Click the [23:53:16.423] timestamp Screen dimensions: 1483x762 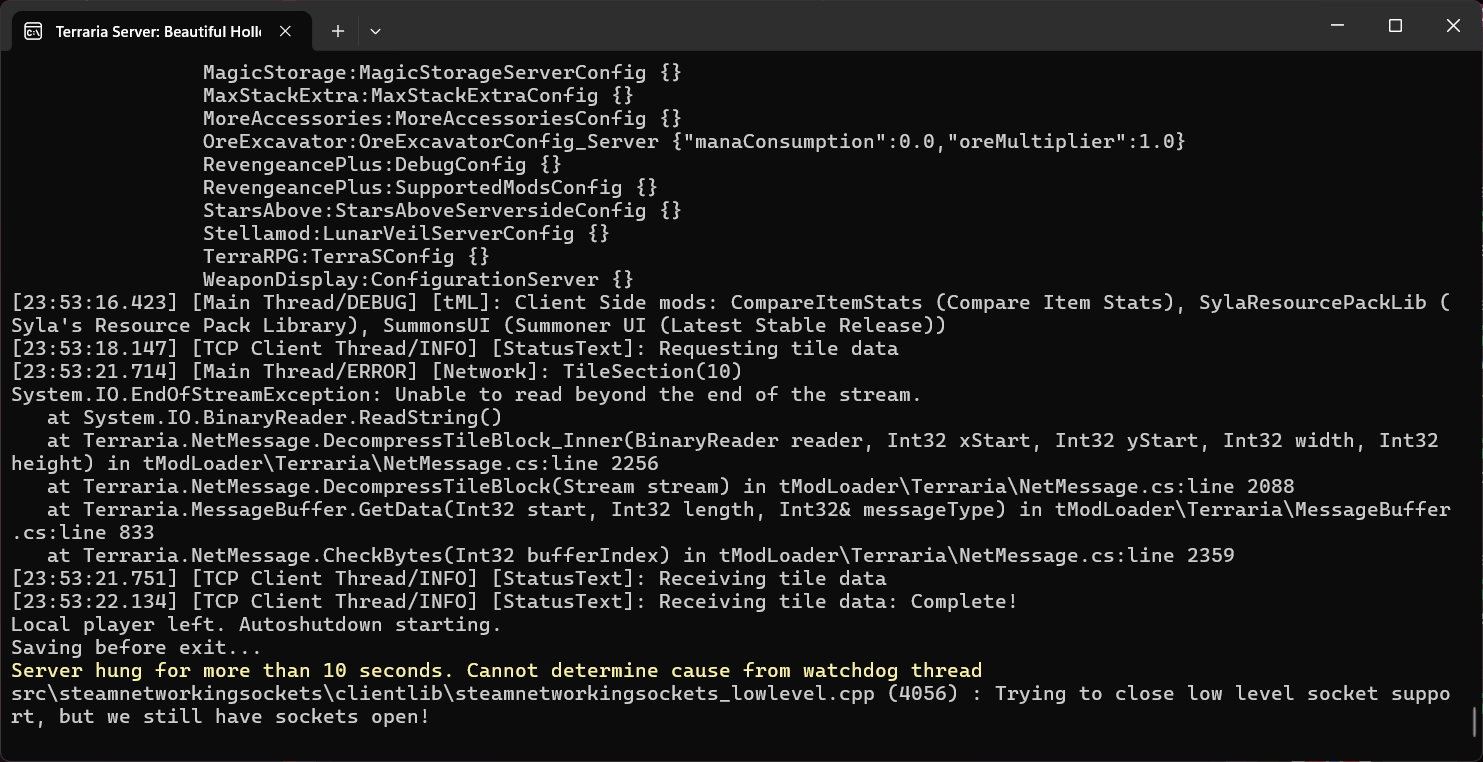click(x=95, y=302)
